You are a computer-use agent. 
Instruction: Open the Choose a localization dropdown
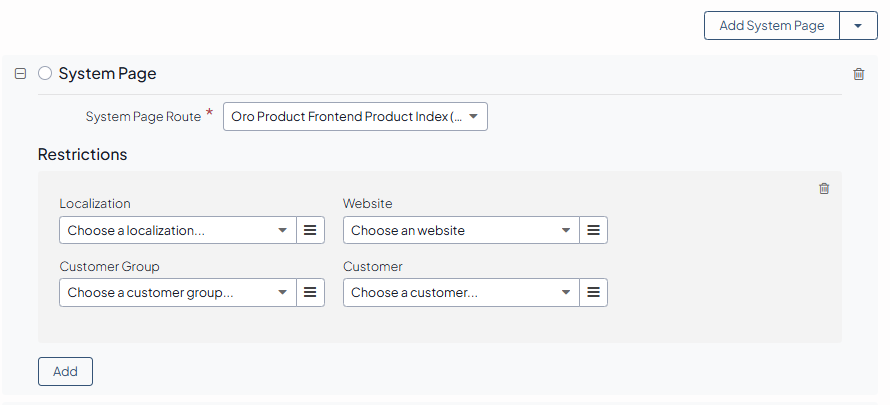177,231
